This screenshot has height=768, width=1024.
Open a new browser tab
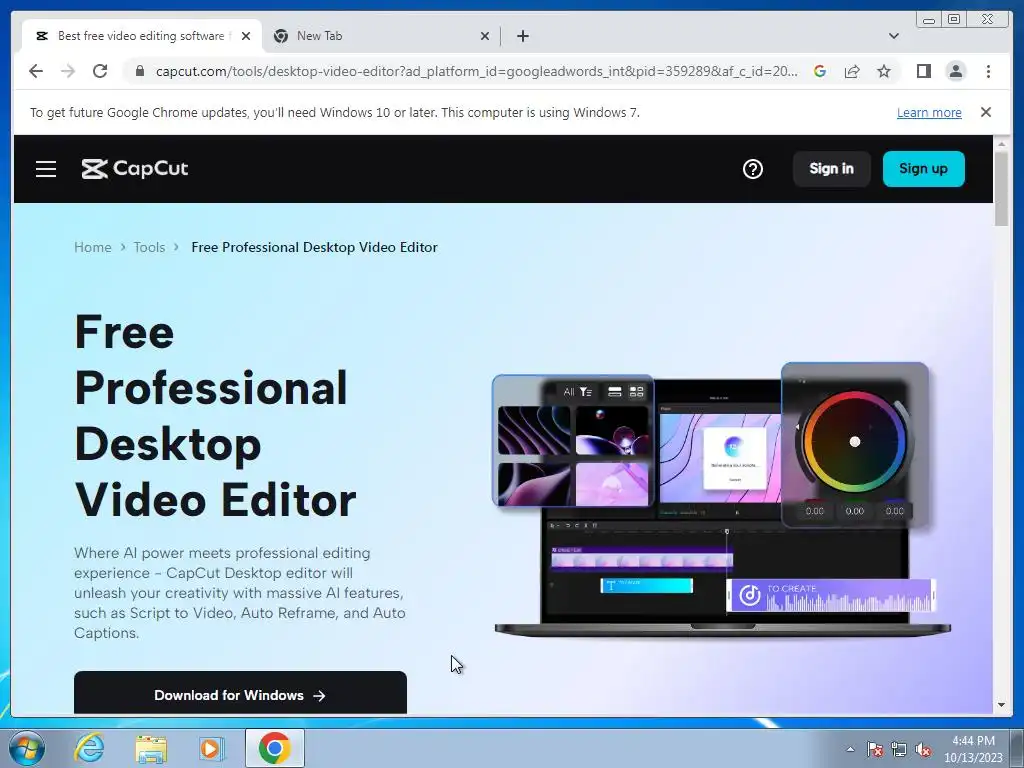[522, 36]
